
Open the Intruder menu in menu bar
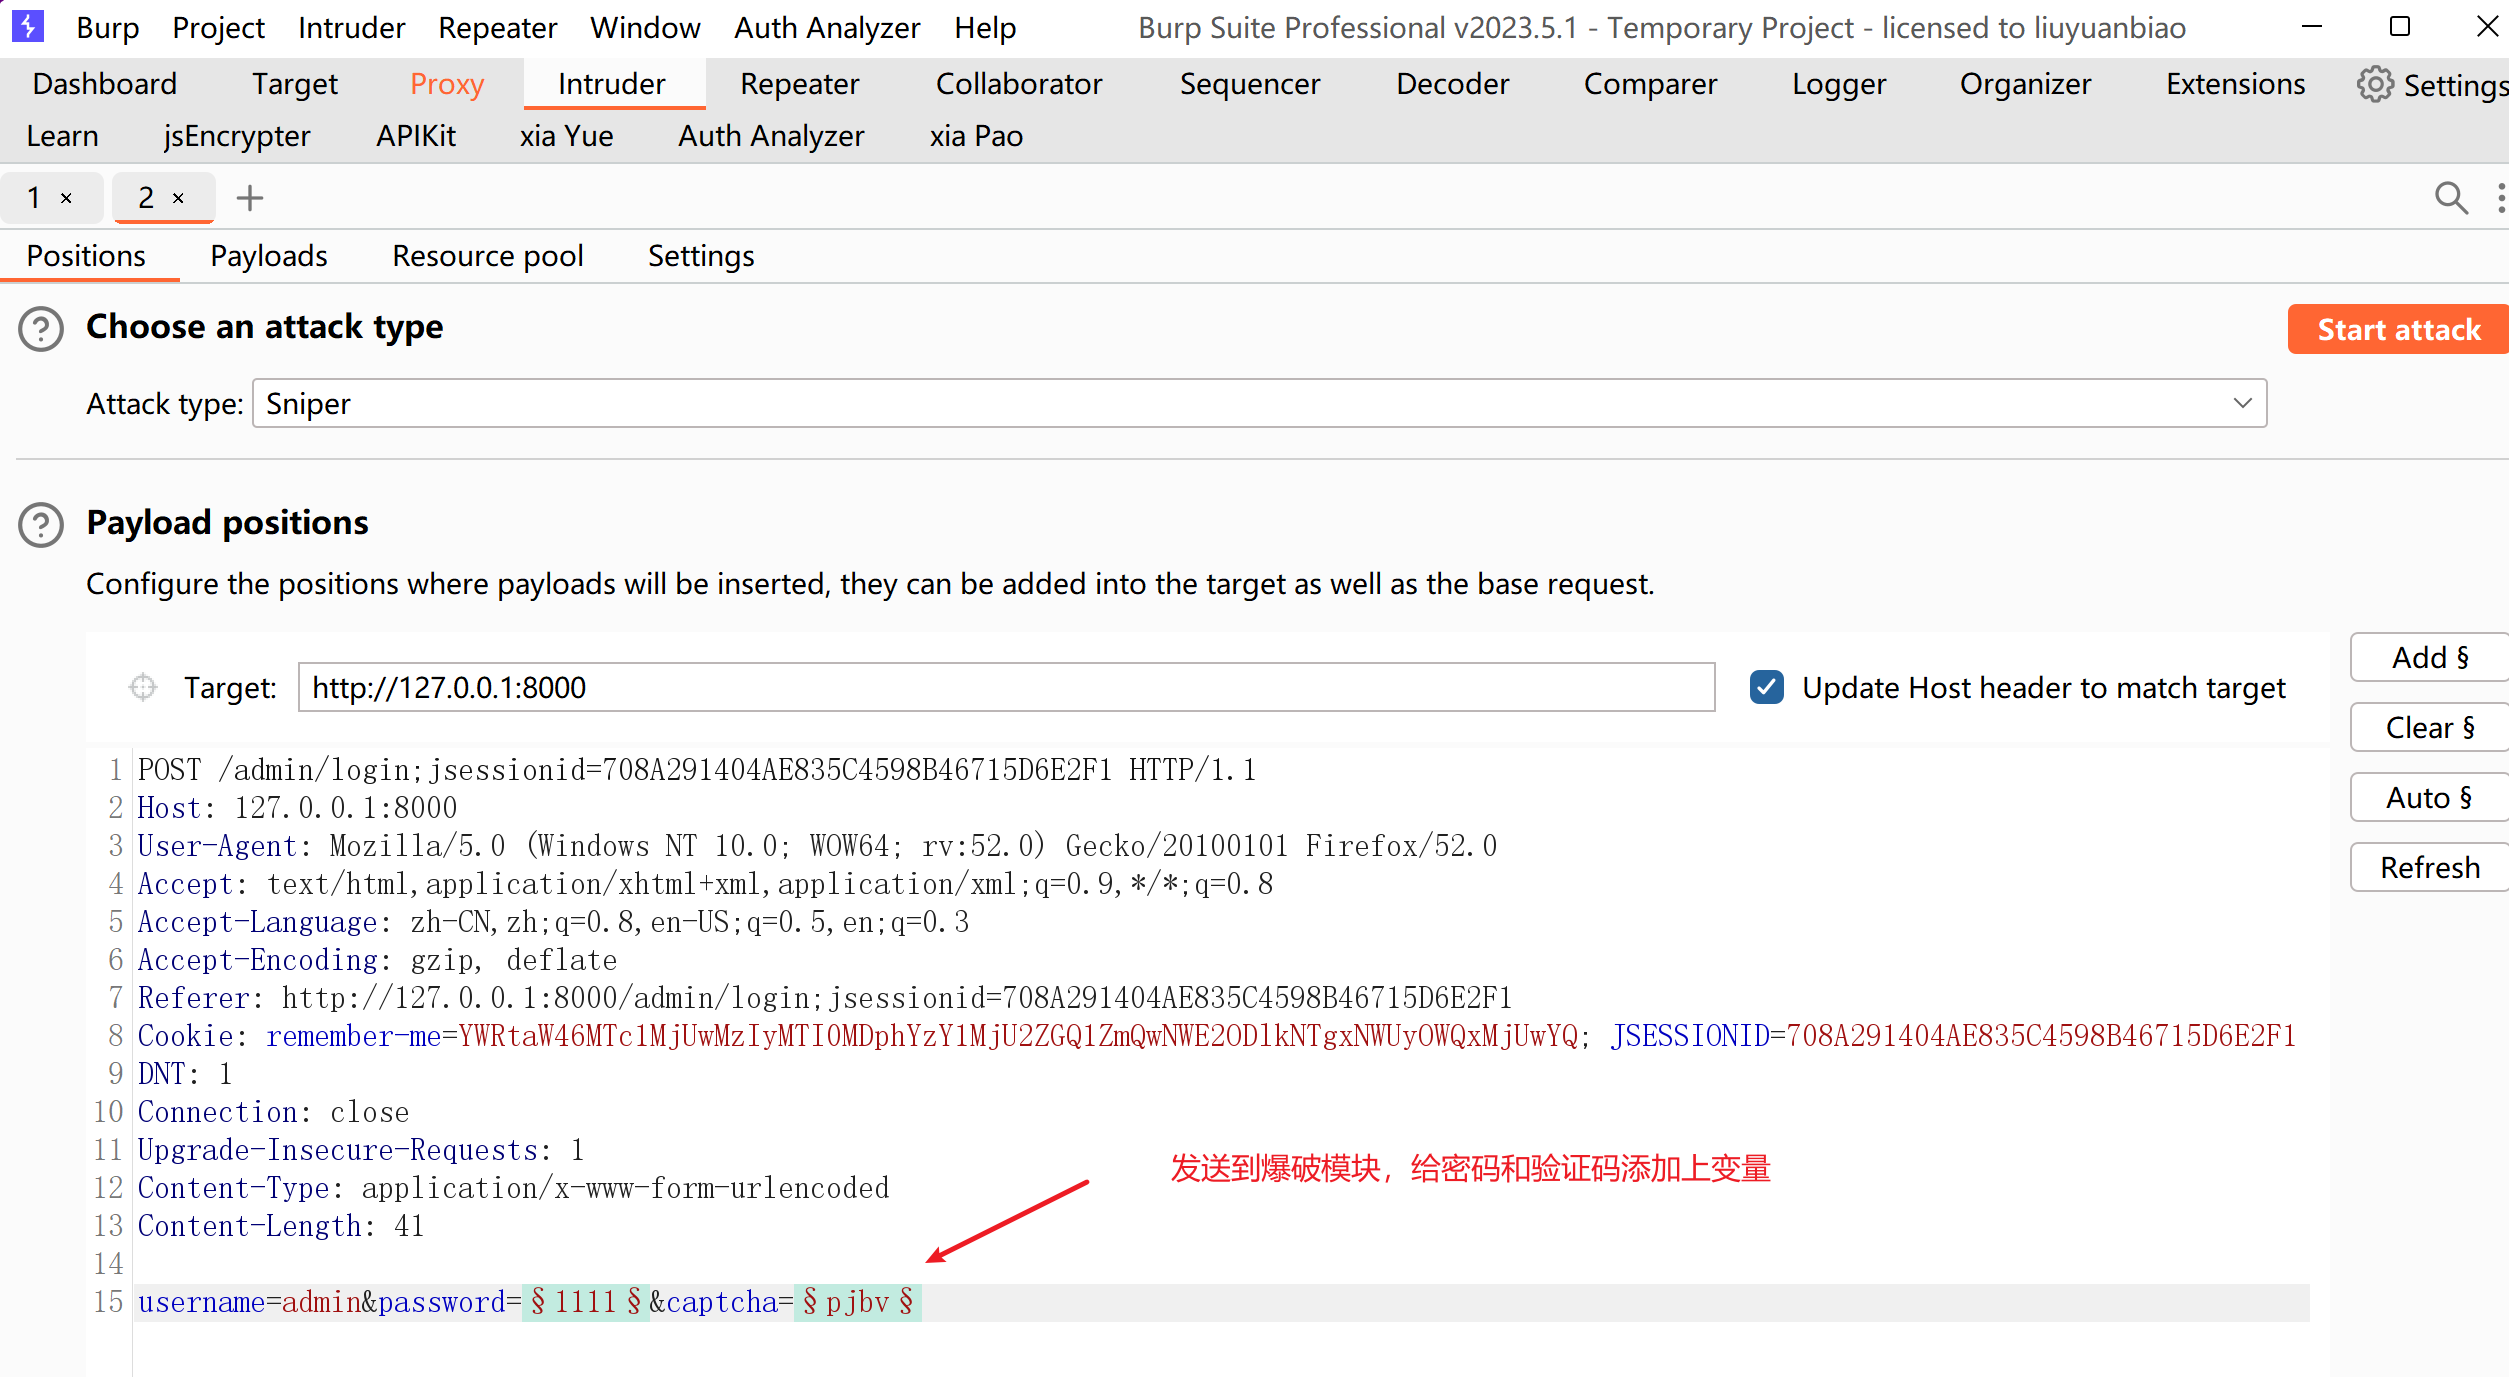tap(351, 28)
